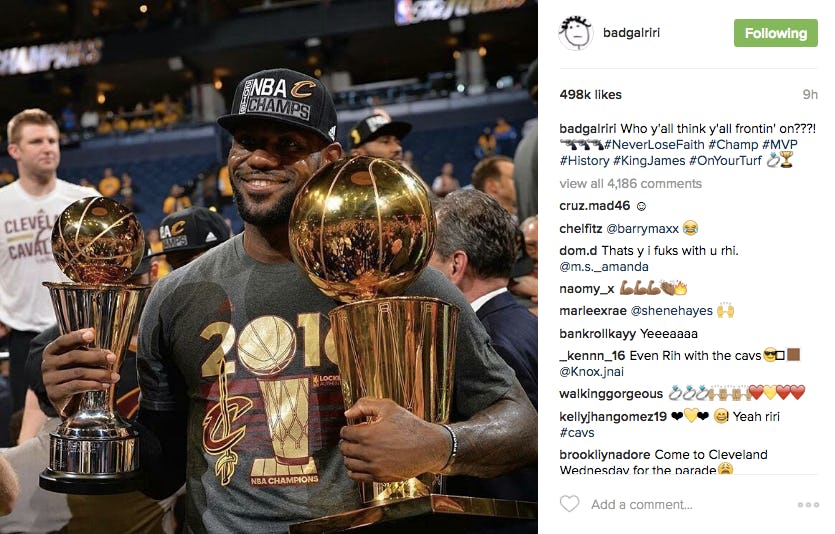Click the heart like icon
The height and width of the screenshot is (534, 835).
[x=569, y=503]
